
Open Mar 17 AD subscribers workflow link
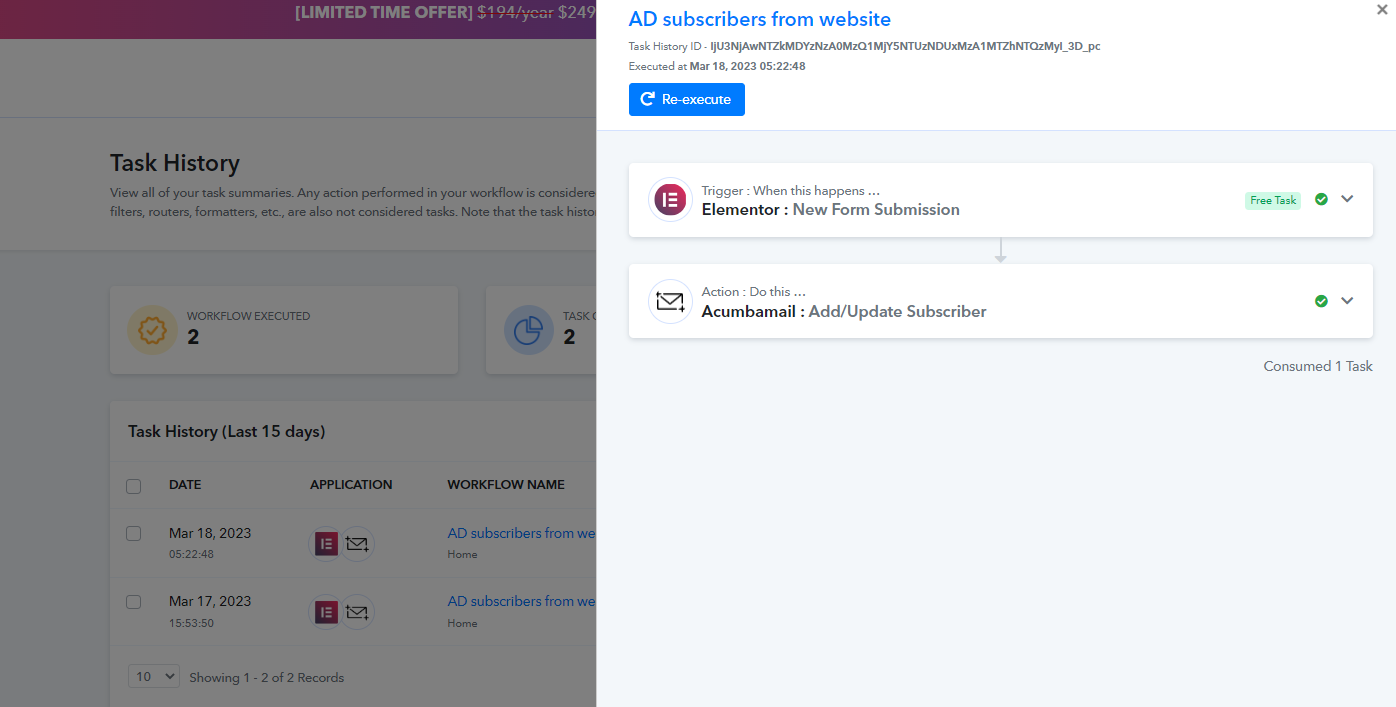click(521, 601)
